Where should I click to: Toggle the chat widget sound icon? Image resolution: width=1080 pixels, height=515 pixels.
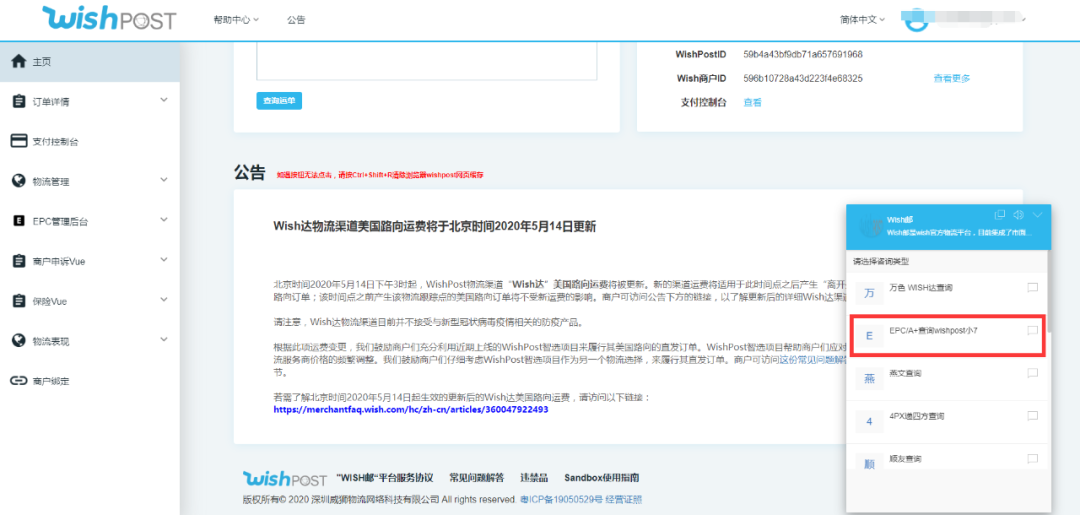[1019, 215]
